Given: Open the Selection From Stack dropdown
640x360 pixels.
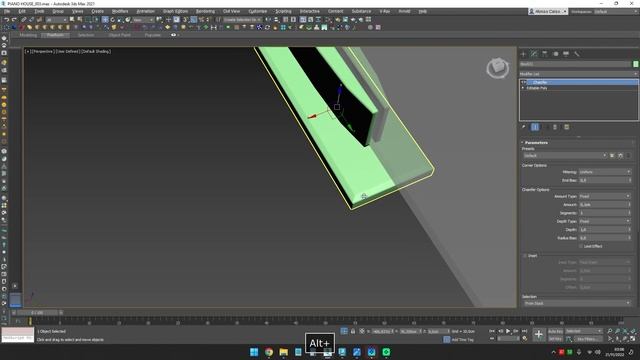Looking at the screenshot, I should [x=577, y=303].
